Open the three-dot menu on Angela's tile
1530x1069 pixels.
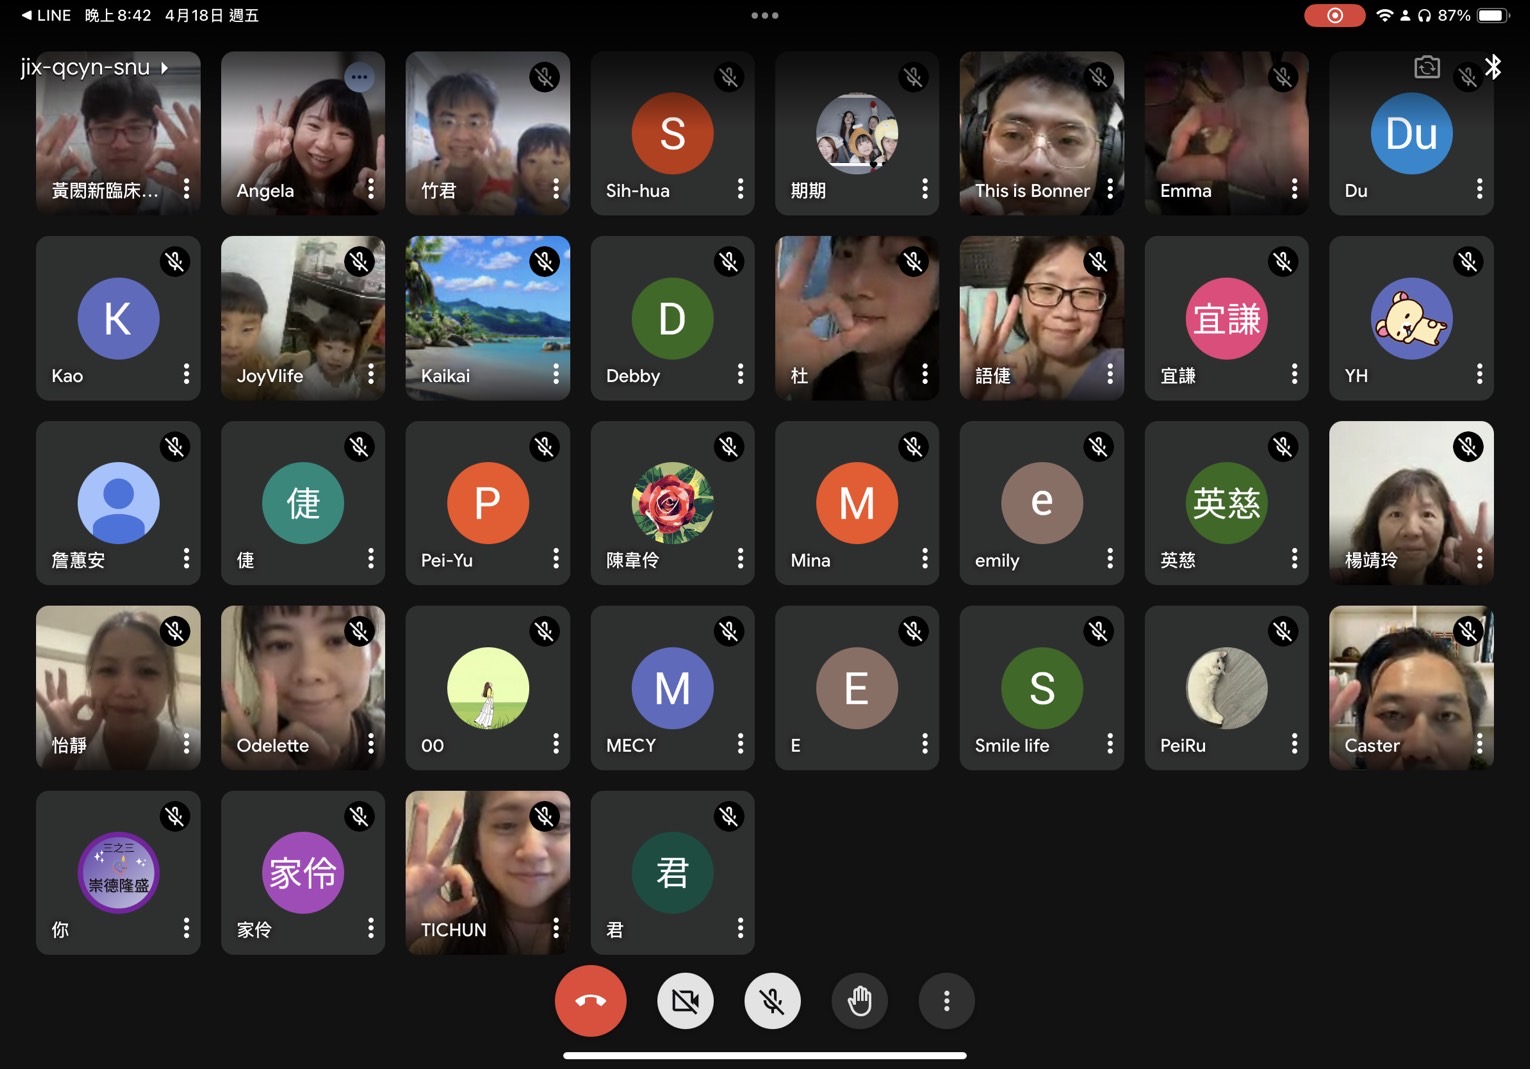click(x=371, y=189)
